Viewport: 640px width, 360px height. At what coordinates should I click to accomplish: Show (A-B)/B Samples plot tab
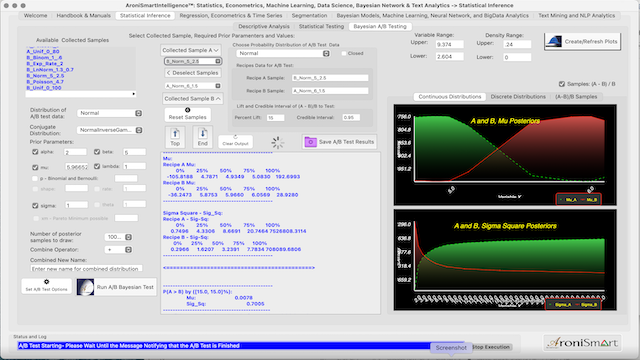pyautogui.click(x=576, y=97)
